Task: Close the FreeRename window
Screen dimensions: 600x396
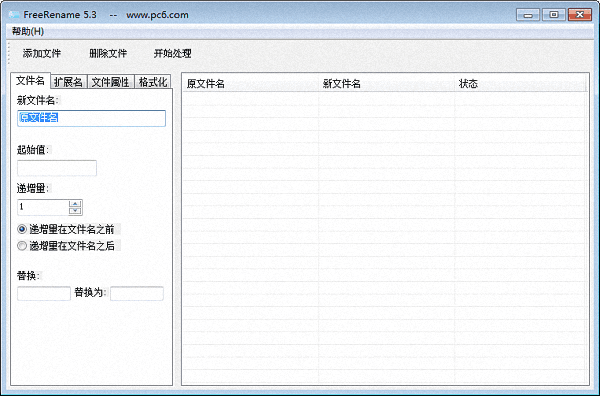Action: [x=580, y=15]
